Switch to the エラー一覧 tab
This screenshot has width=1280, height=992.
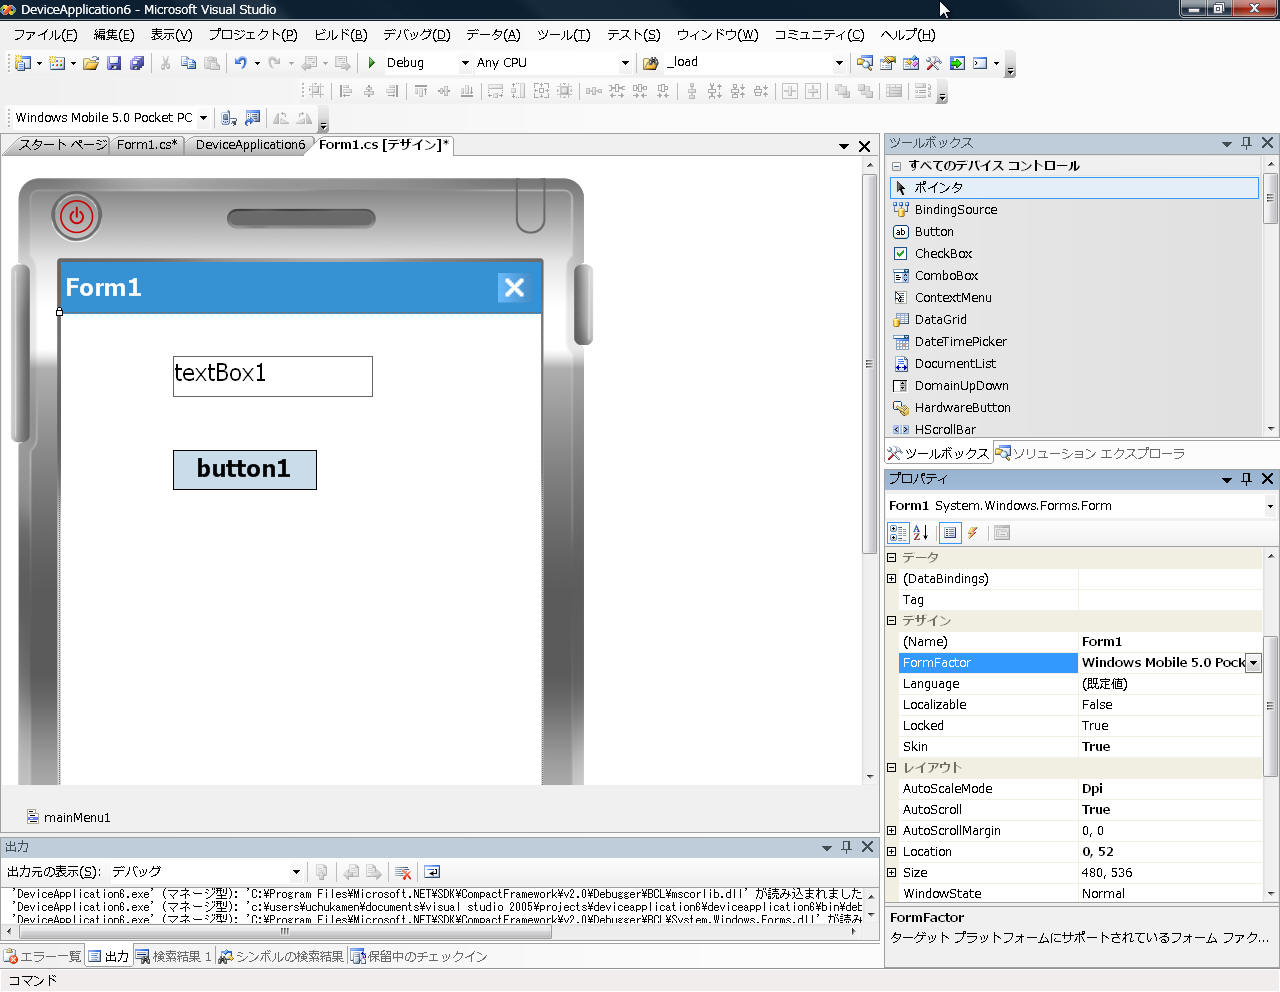pos(43,957)
